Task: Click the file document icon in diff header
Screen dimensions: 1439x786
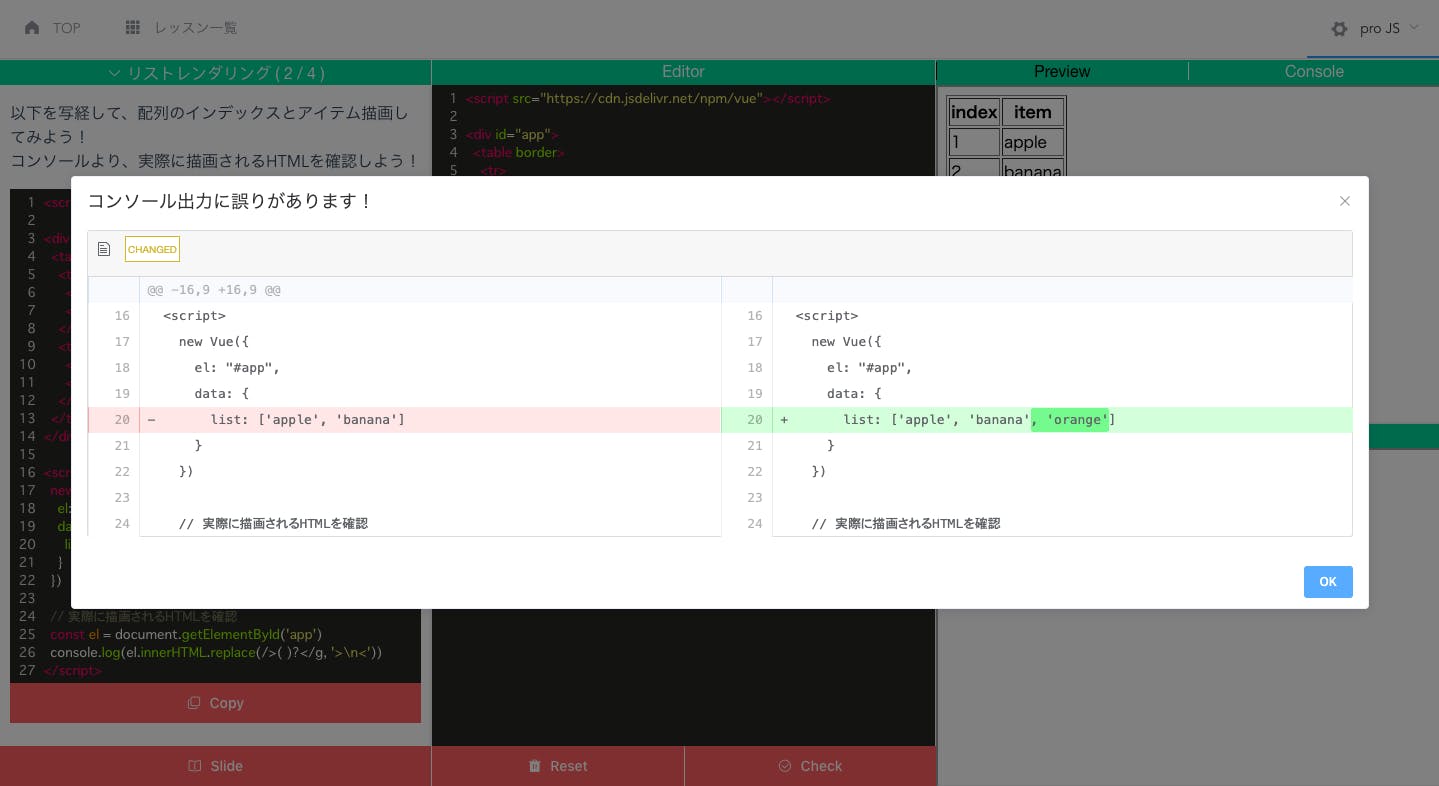Action: (104, 249)
